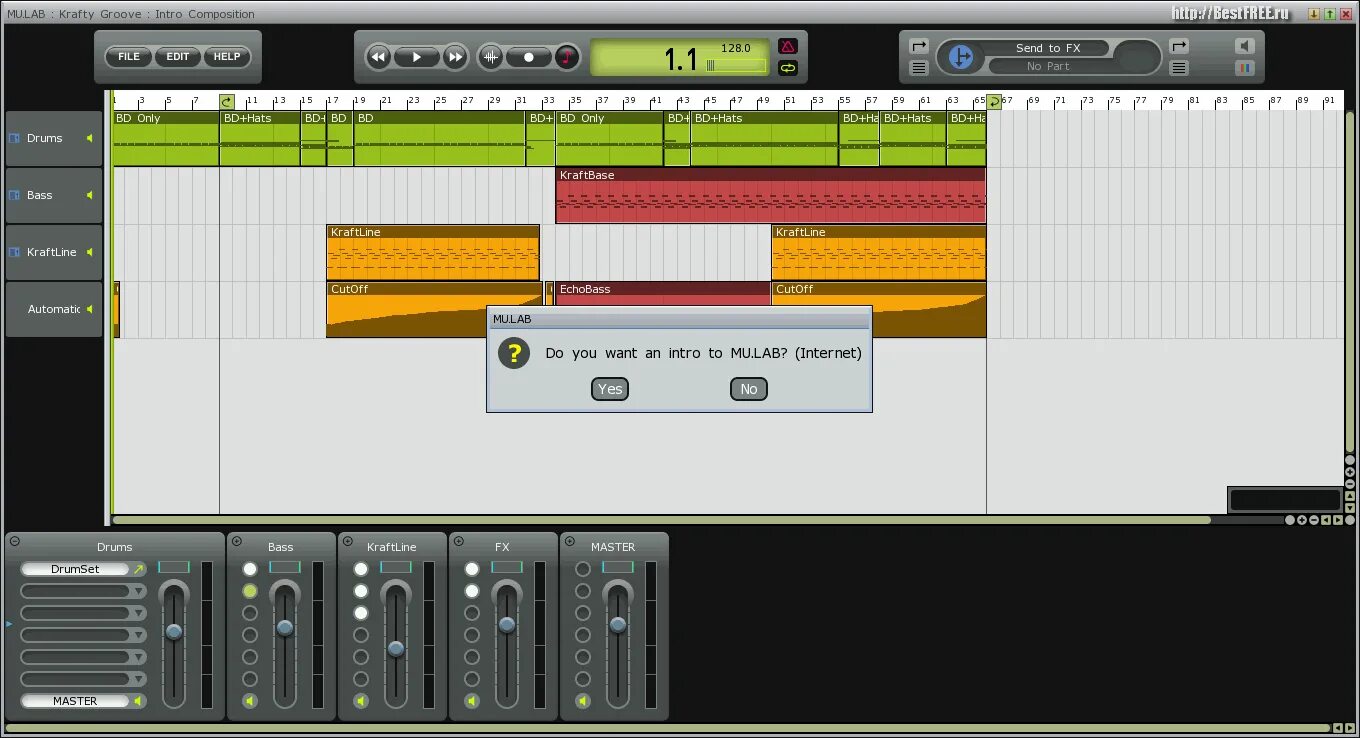
Task: Click the loop end marker in ruler
Action: 994,101
